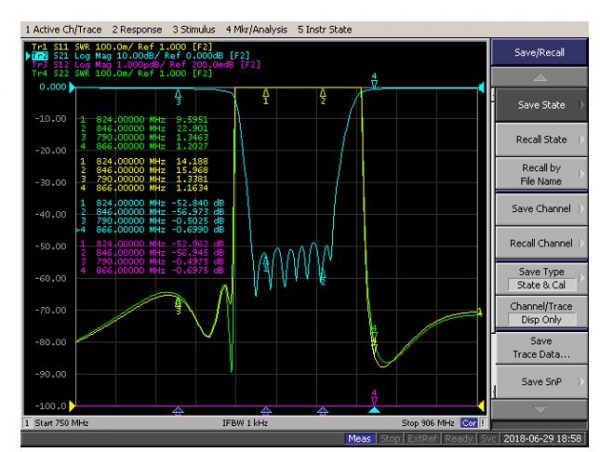Click the 0.000 reference level label
The image size is (600, 452).
[53, 87]
